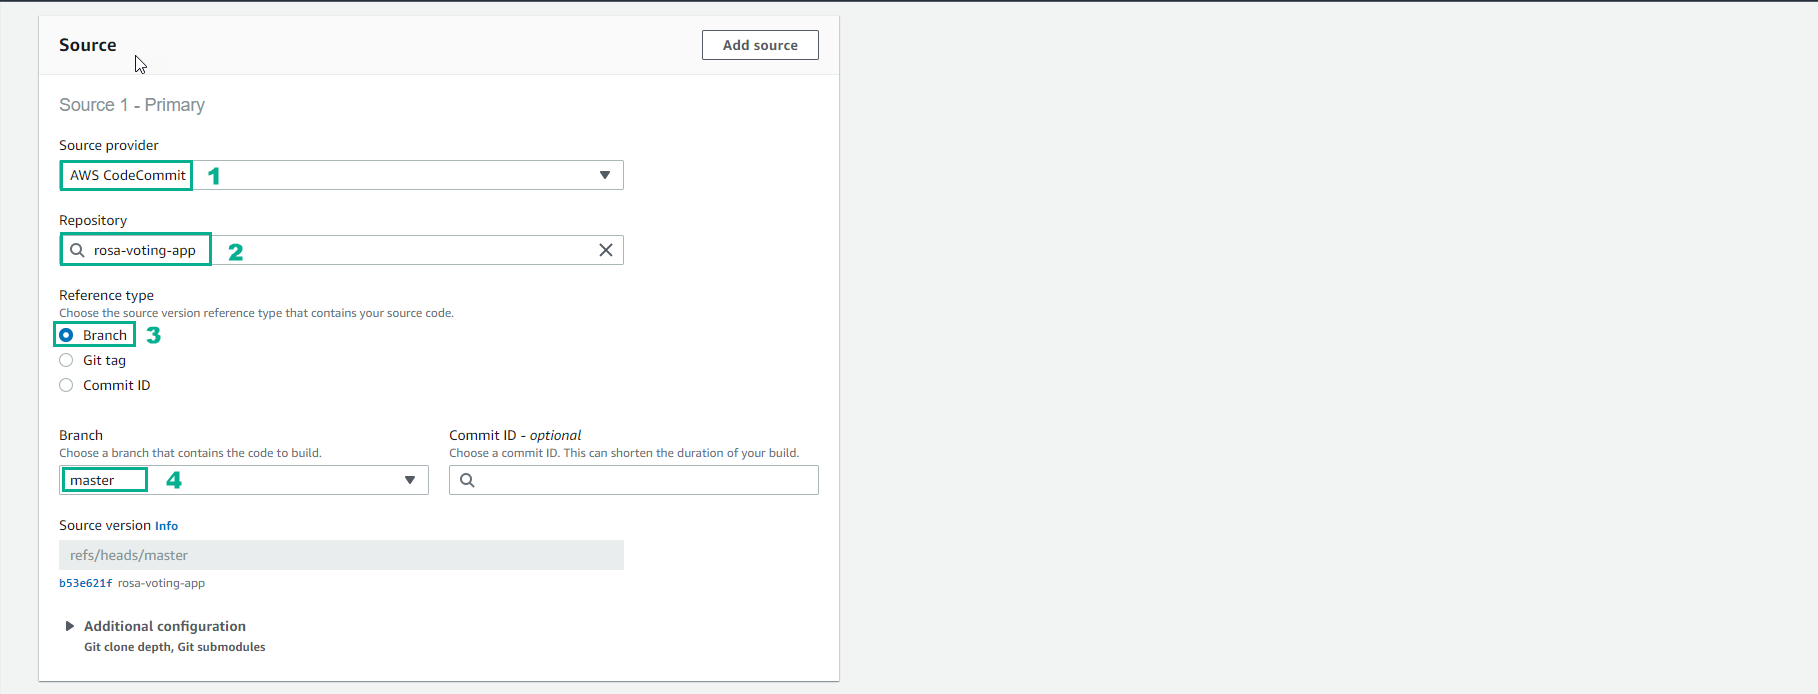This screenshot has width=1818, height=694.
Task: Open the Source version Info link
Action: coord(166,526)
